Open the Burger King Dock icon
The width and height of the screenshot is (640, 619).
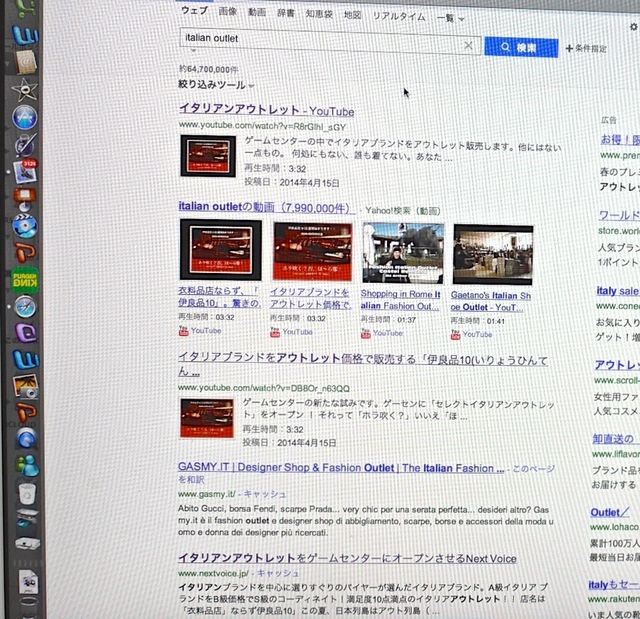point(25,280)
